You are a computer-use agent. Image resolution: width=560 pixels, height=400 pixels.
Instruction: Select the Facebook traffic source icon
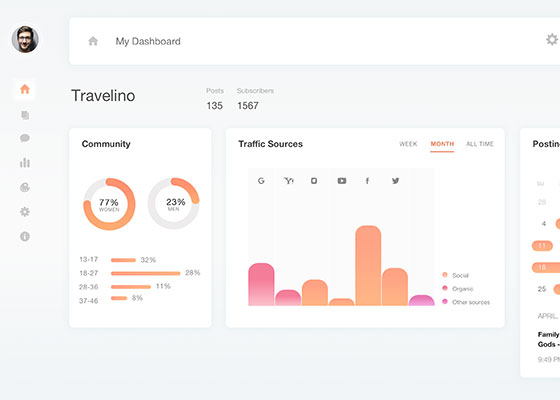[367, 181]
